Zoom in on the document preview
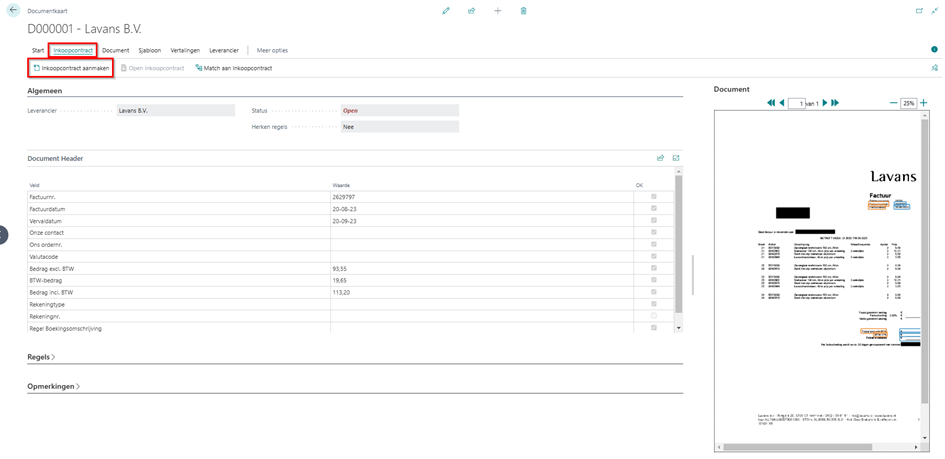The image size is (945, 459). point(924,103)
